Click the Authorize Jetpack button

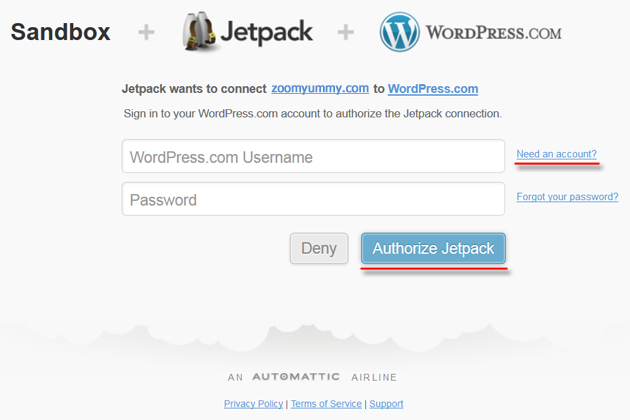tap(433, 248)
